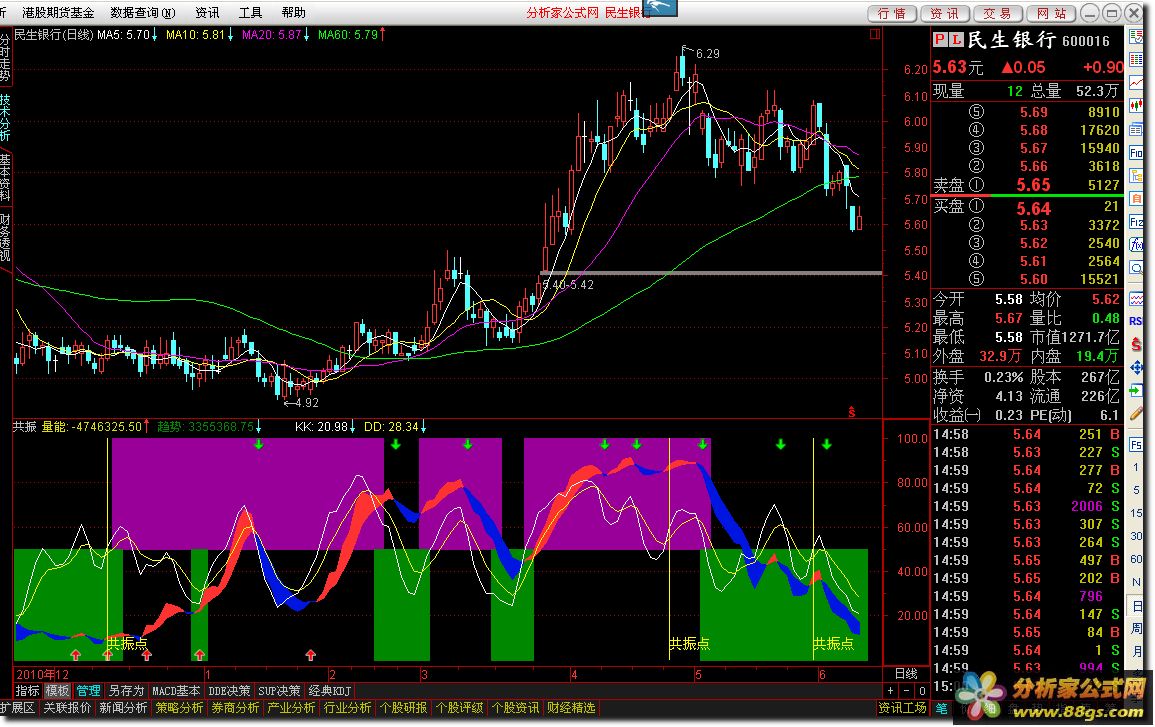This screenshot has height=727, width=1155.
Task: Click the 日线 period label
Action: [x=906, y=673]
